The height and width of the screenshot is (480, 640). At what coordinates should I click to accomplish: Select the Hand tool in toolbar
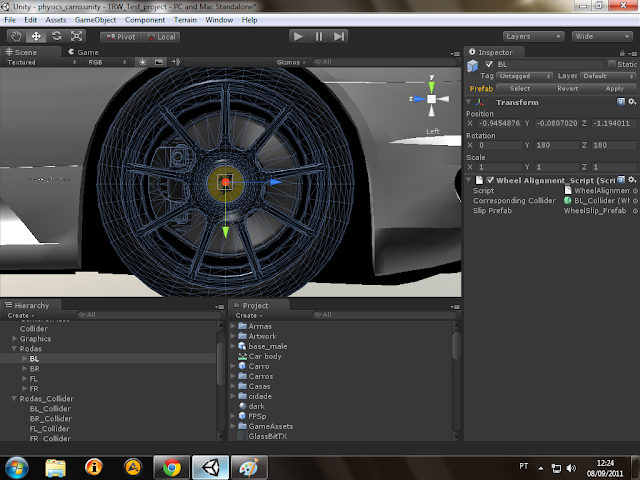[x=17, y=36]
